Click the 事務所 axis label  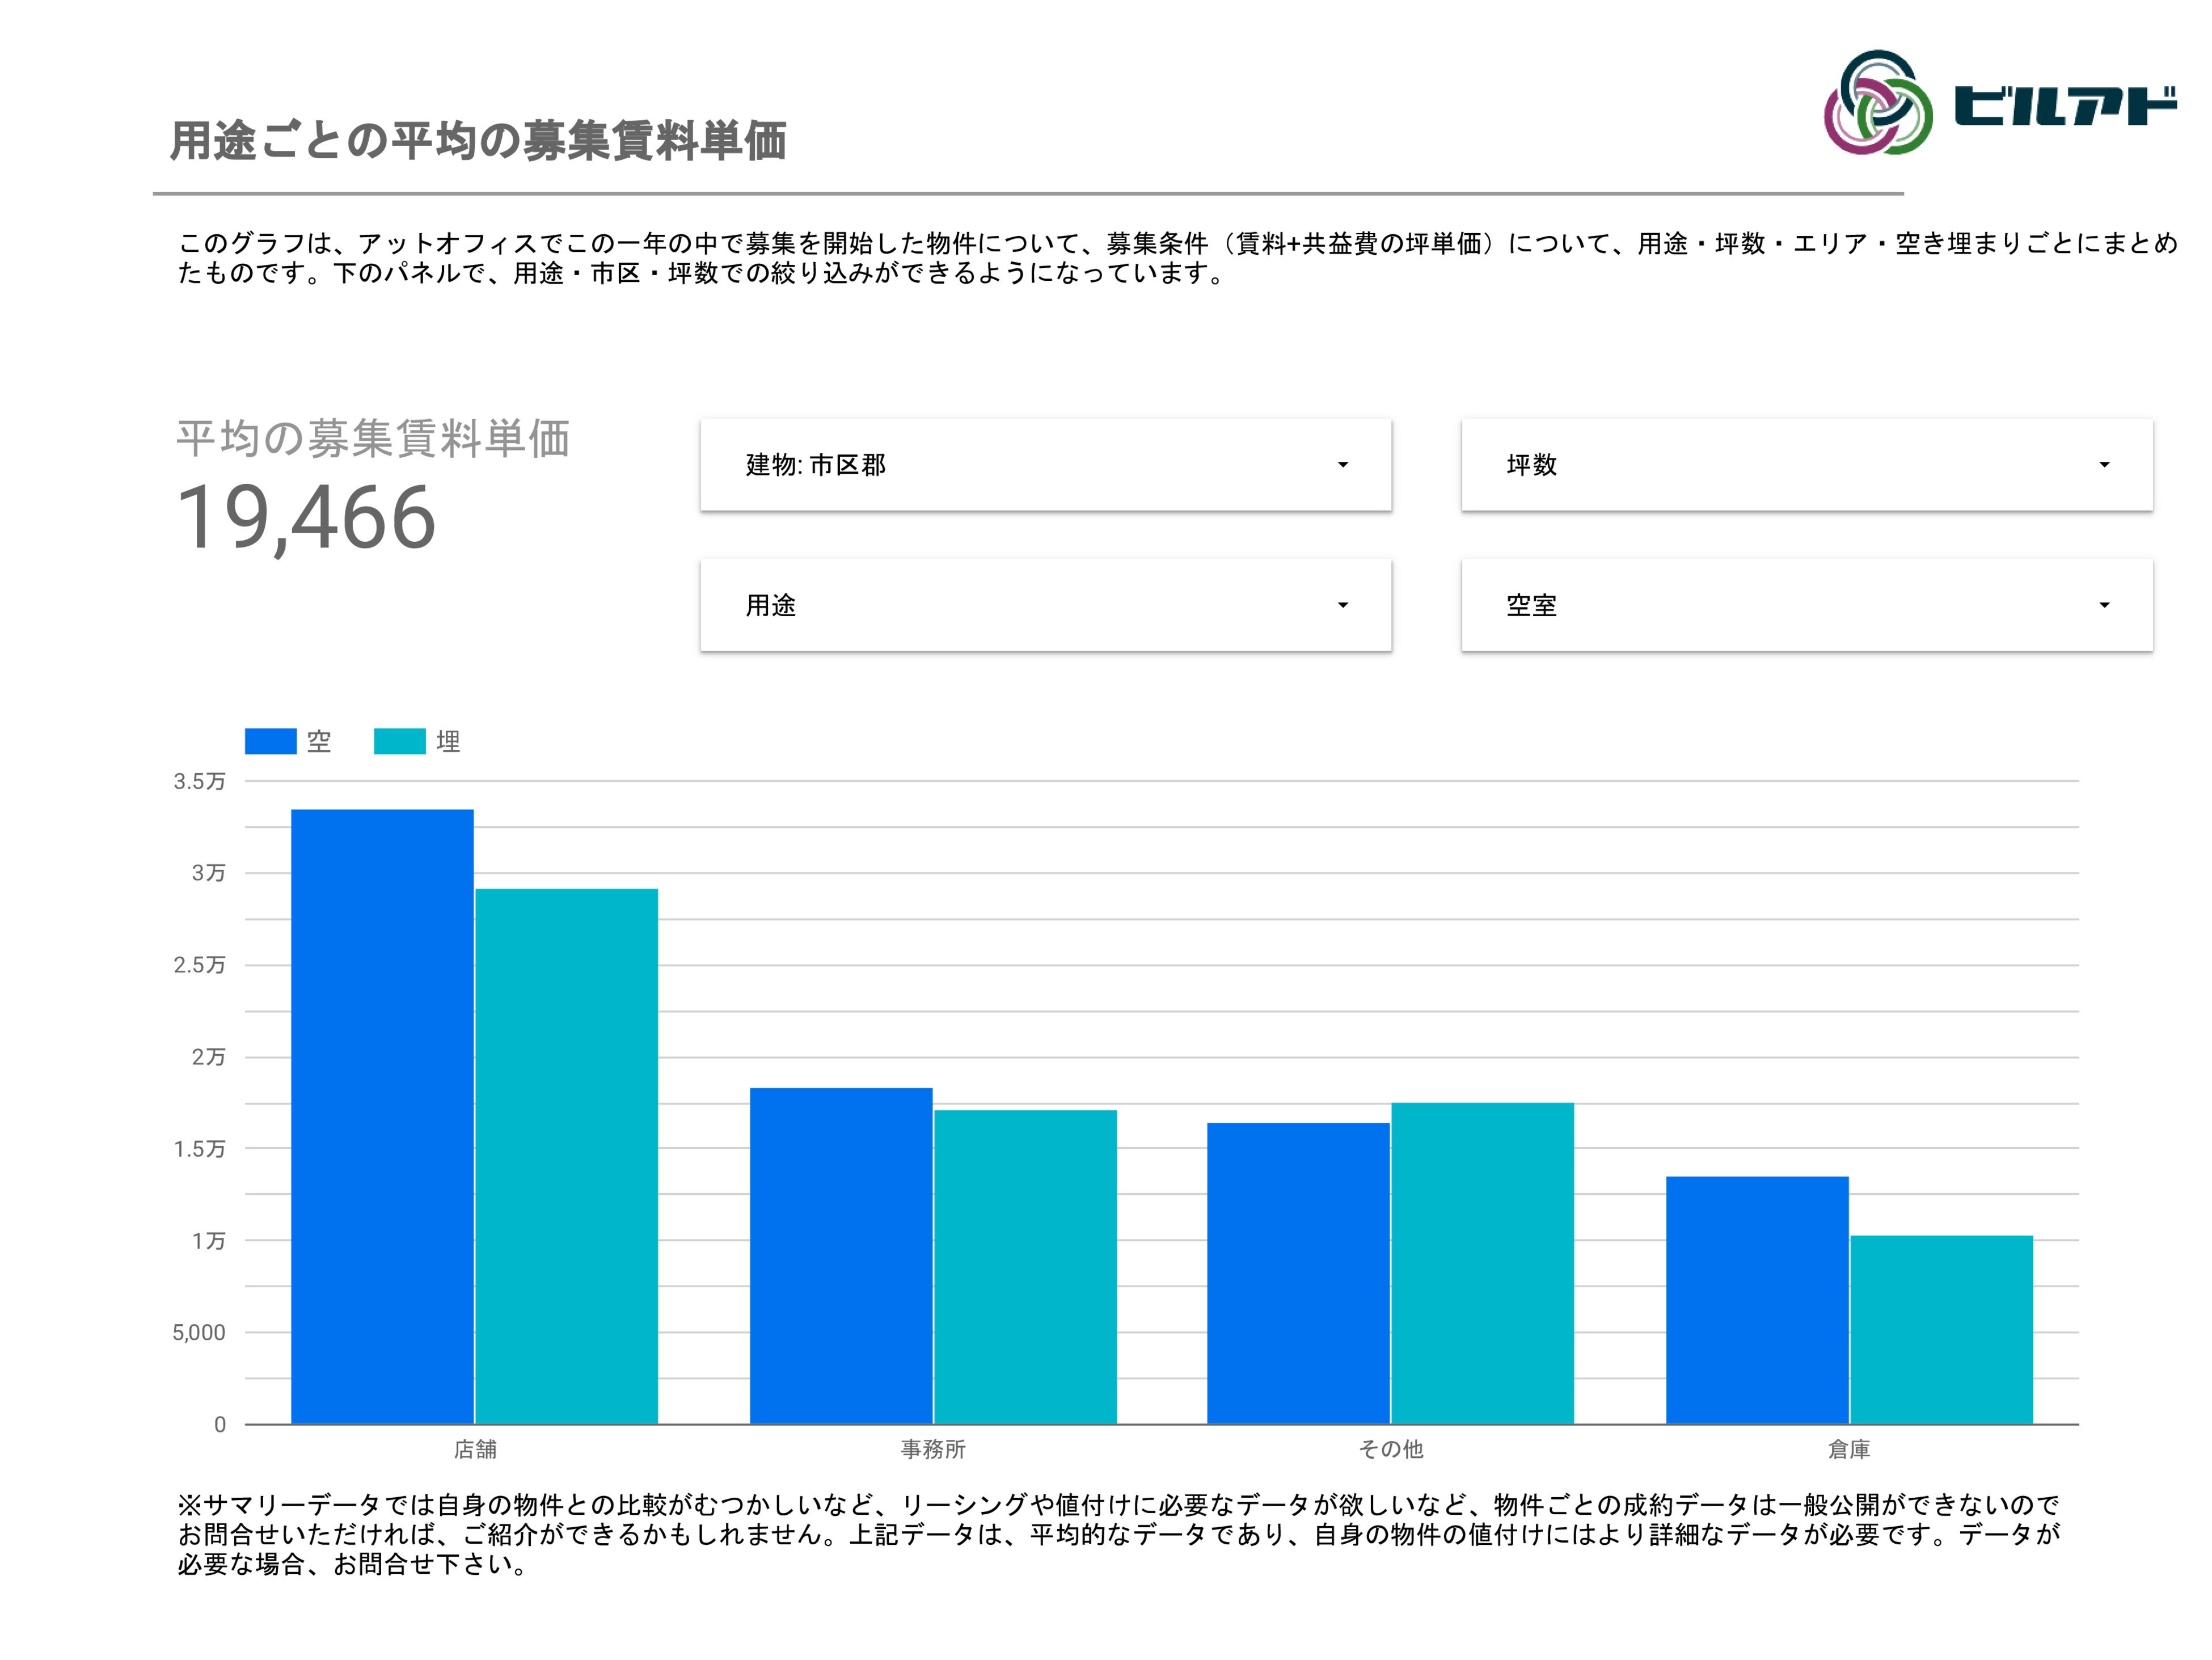[x=932, y=1449]
